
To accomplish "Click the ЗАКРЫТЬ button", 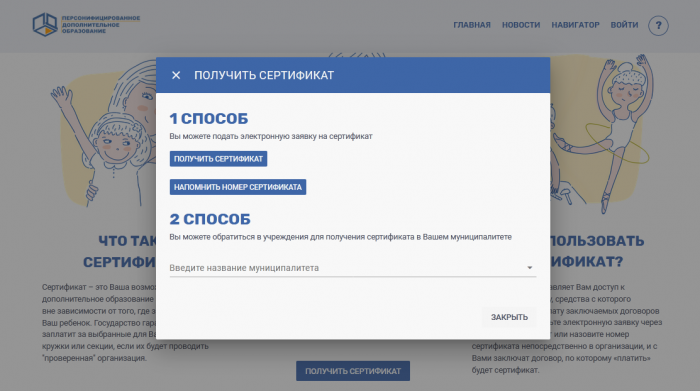I will click(509, 317).
